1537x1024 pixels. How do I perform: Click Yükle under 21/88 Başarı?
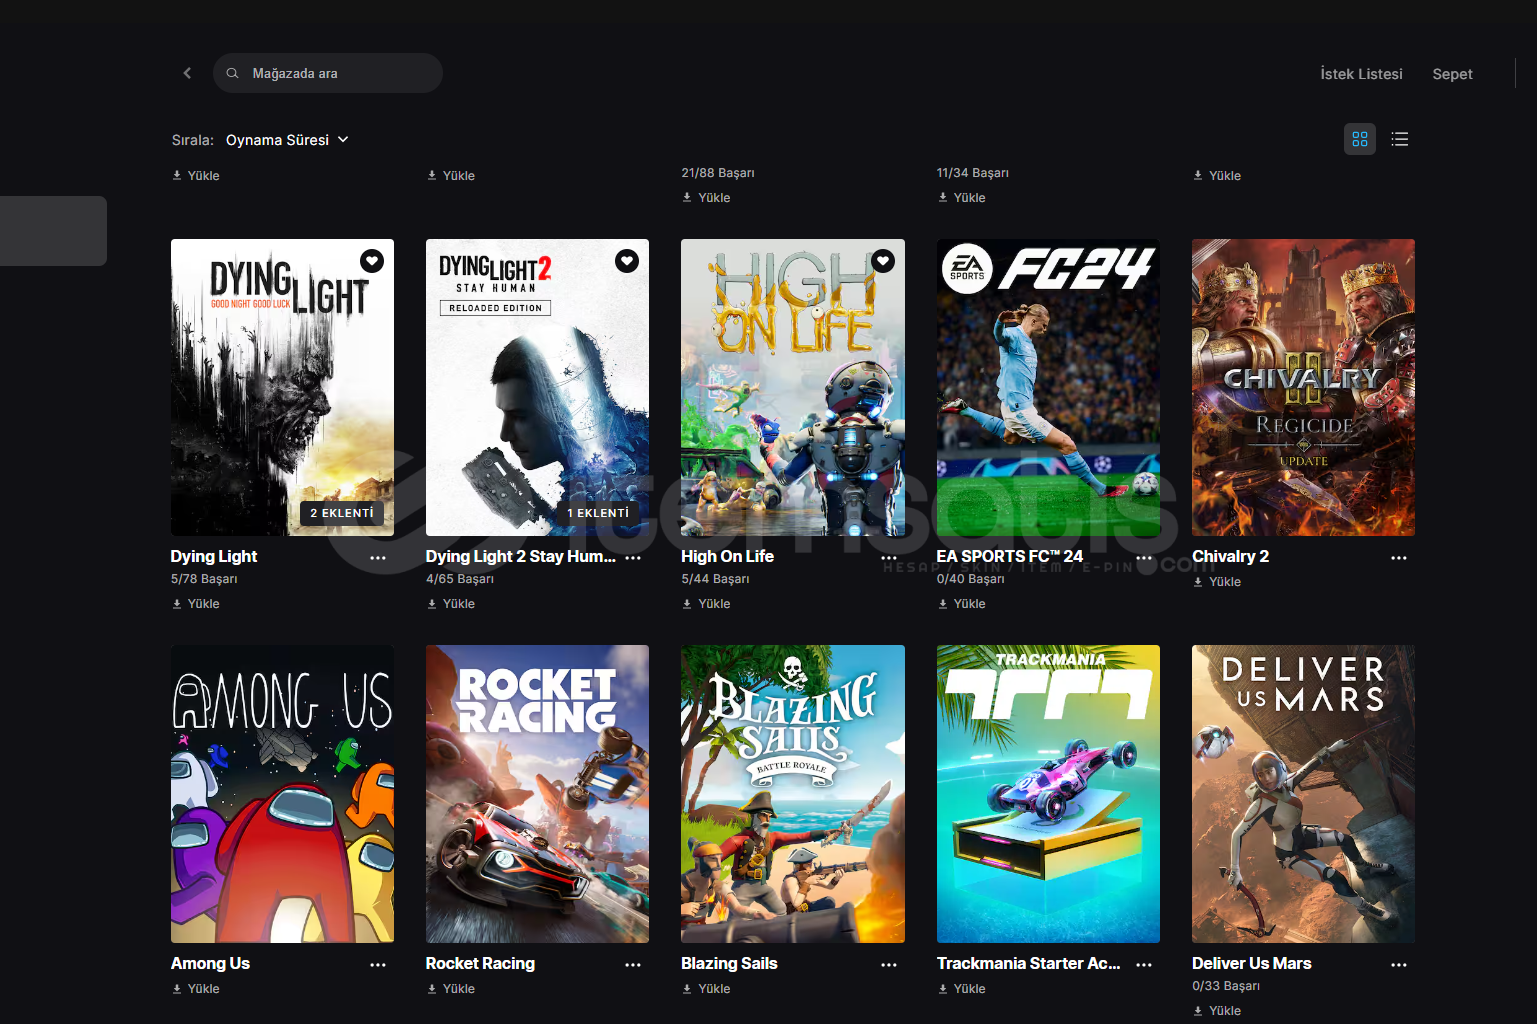point(706,198)
